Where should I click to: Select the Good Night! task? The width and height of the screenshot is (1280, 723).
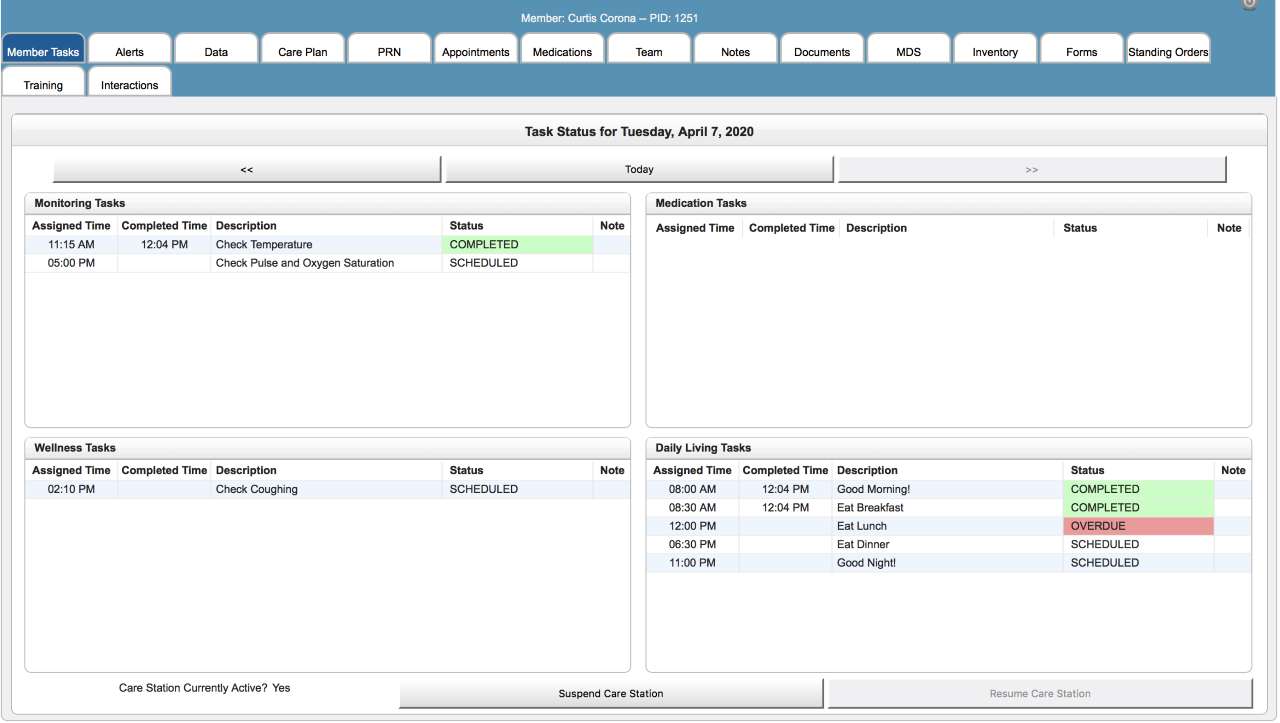tap(949, 563)
